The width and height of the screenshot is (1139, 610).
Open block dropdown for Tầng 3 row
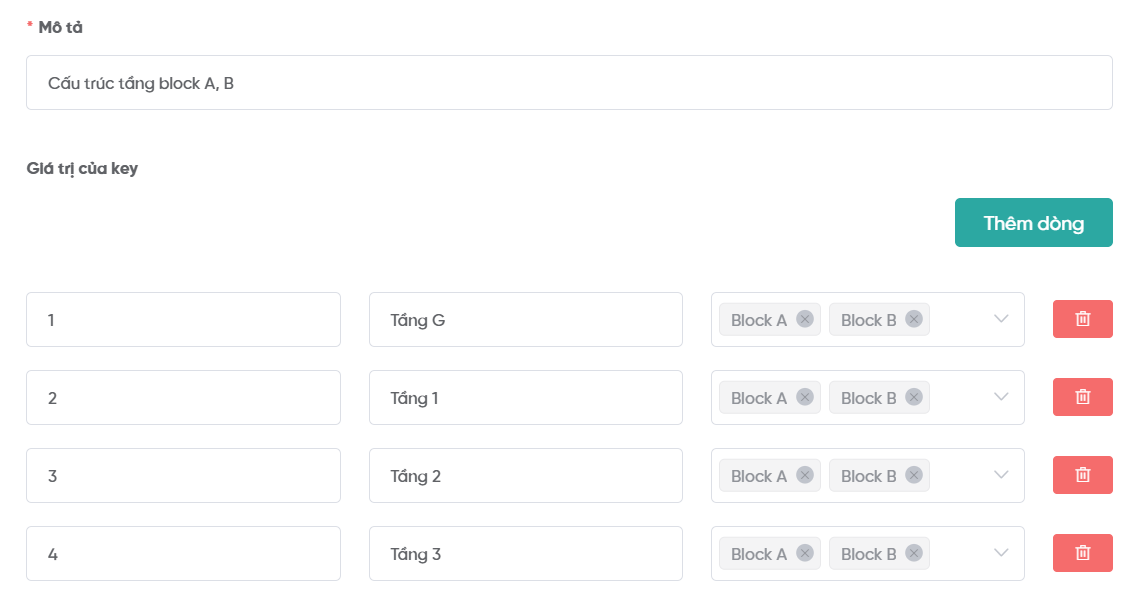click(1002, 553)
